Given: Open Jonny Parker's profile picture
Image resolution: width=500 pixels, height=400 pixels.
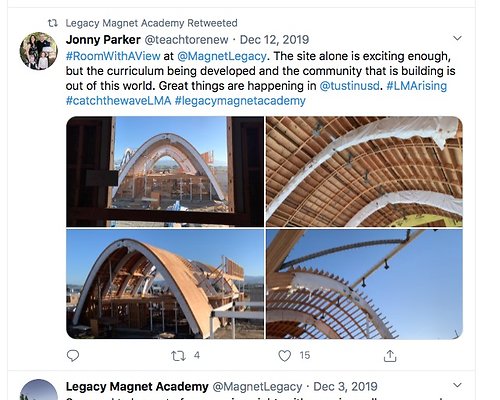Looking at the screenshot, I should tap(39, 51).
